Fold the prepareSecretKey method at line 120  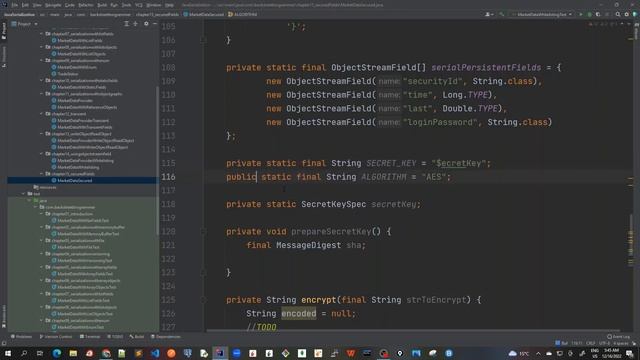[x=203, y=231]
